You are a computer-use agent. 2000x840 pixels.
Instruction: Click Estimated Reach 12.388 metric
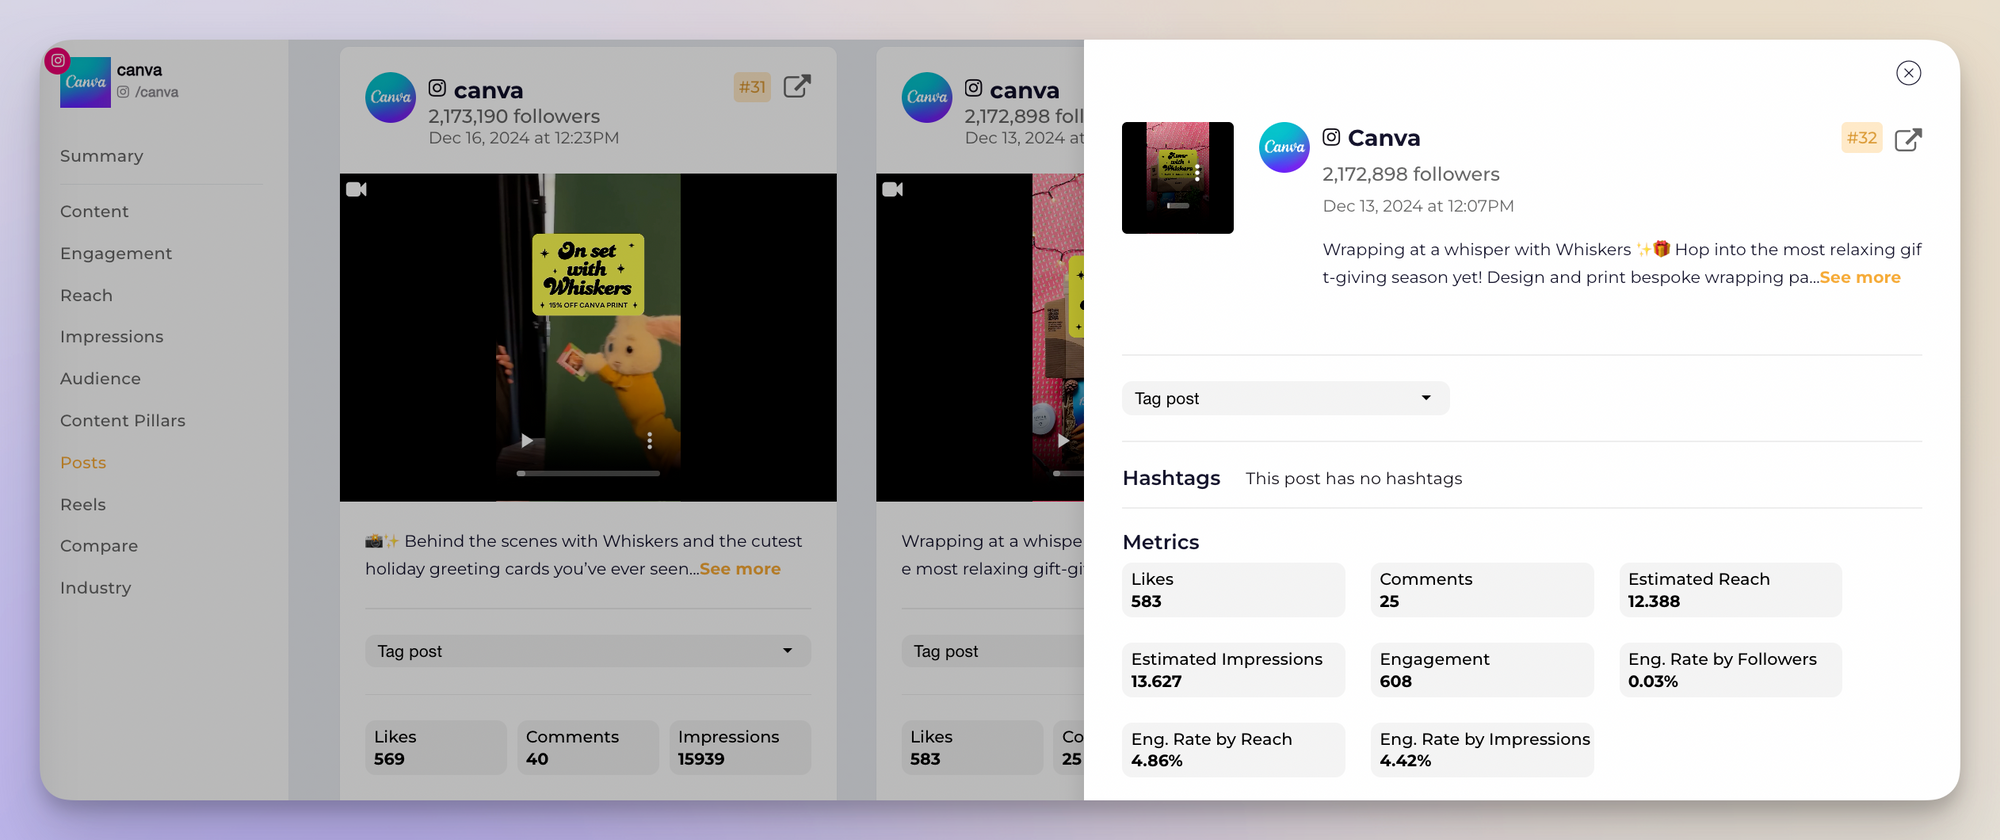1730,590
